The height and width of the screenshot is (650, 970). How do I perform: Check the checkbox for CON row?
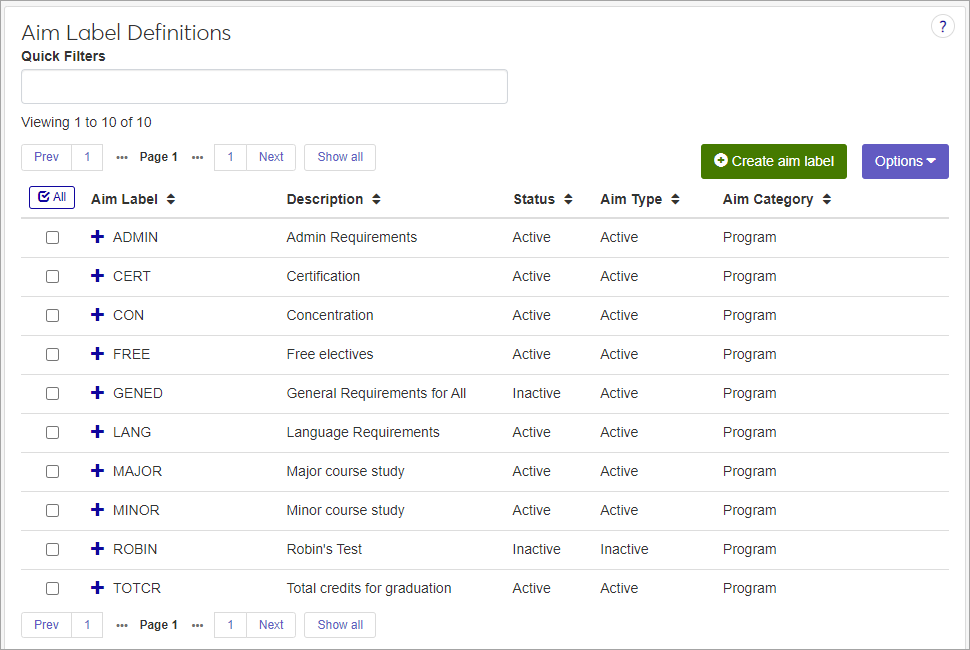(x=53, y=315)
